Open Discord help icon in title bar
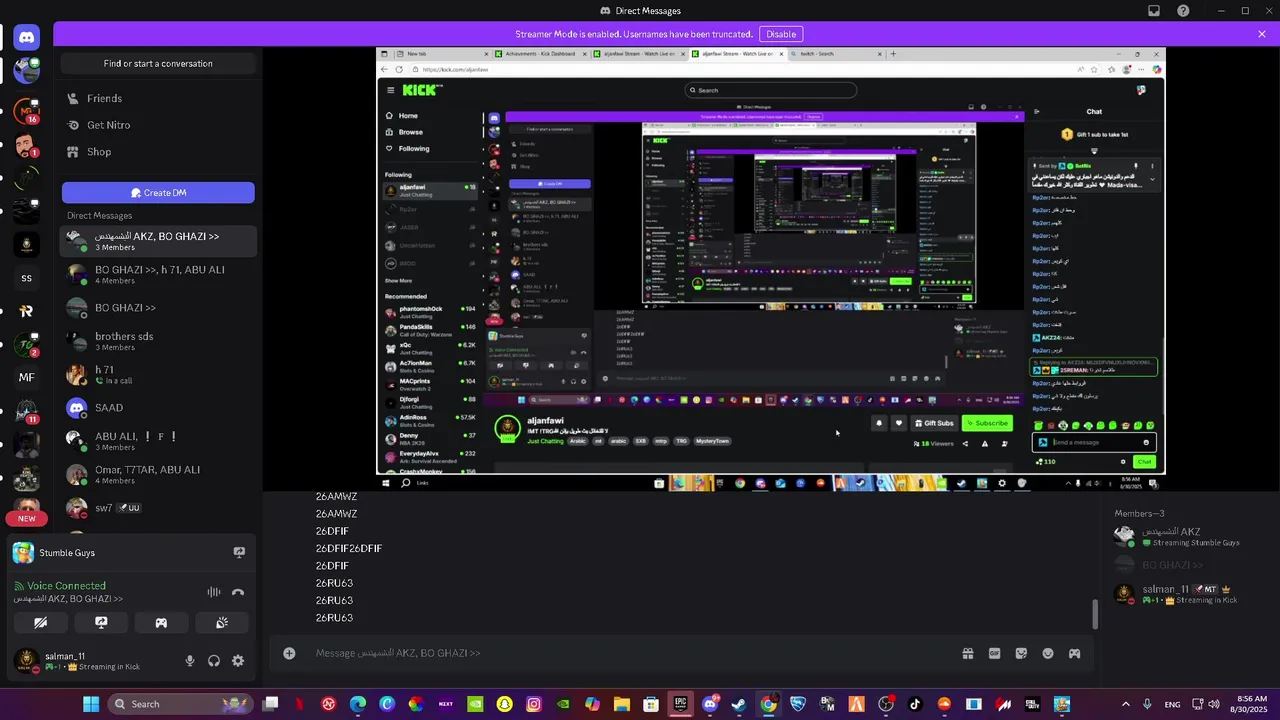 (1184, 11)
